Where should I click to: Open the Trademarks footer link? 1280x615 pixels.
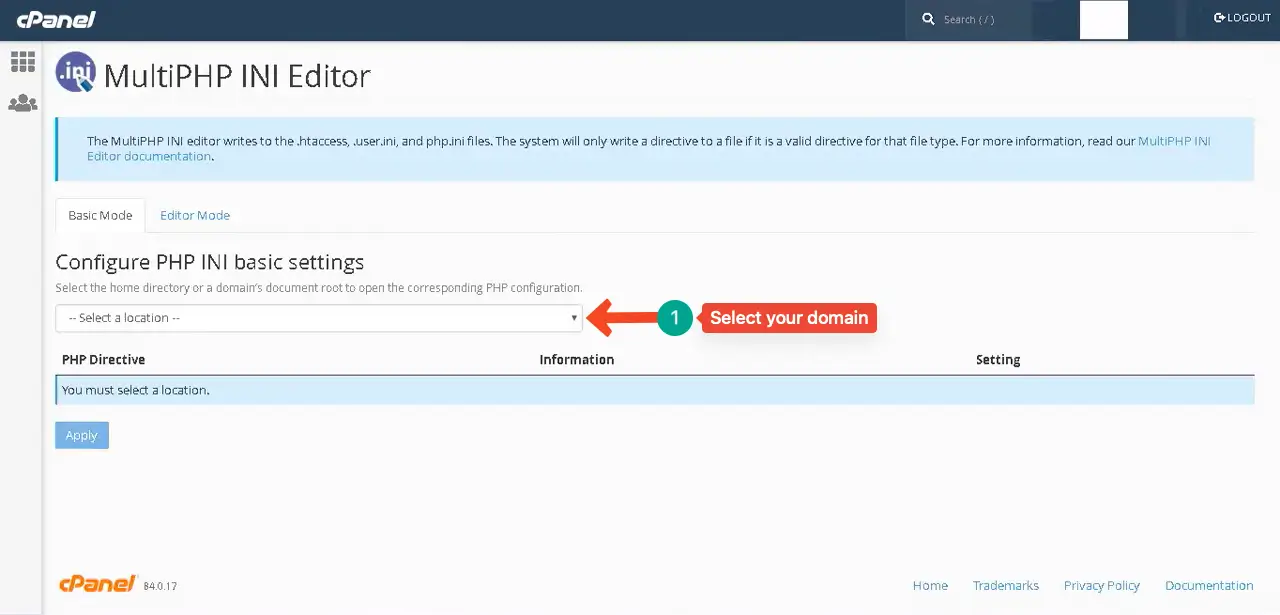point(1005,586)
